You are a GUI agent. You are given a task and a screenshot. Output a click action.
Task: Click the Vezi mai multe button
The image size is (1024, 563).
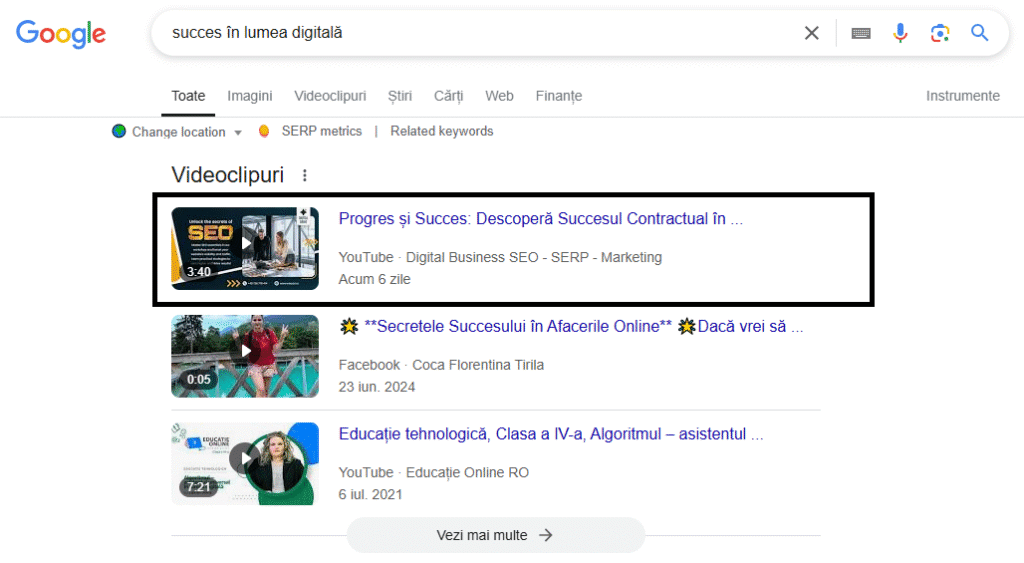tap(496, 535)
